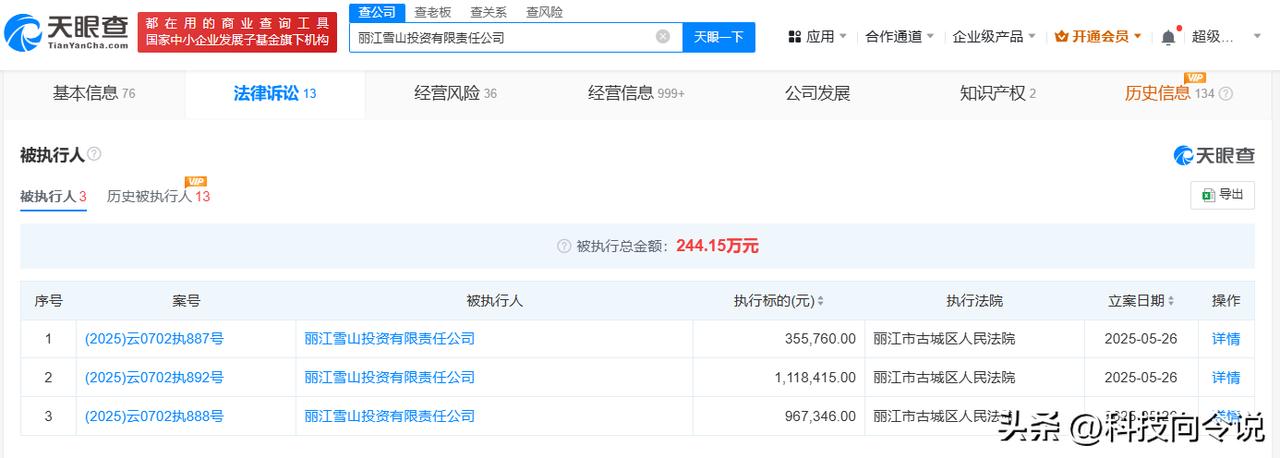Click the 案号 column header
The width and height of the screenshot is (1280, 458).
[186, 301]
